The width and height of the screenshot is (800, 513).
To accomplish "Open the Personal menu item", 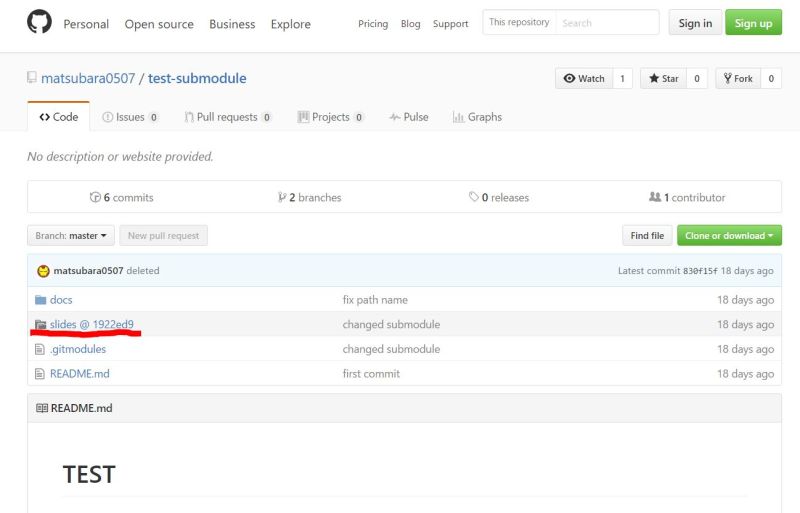I will [86, 24].
